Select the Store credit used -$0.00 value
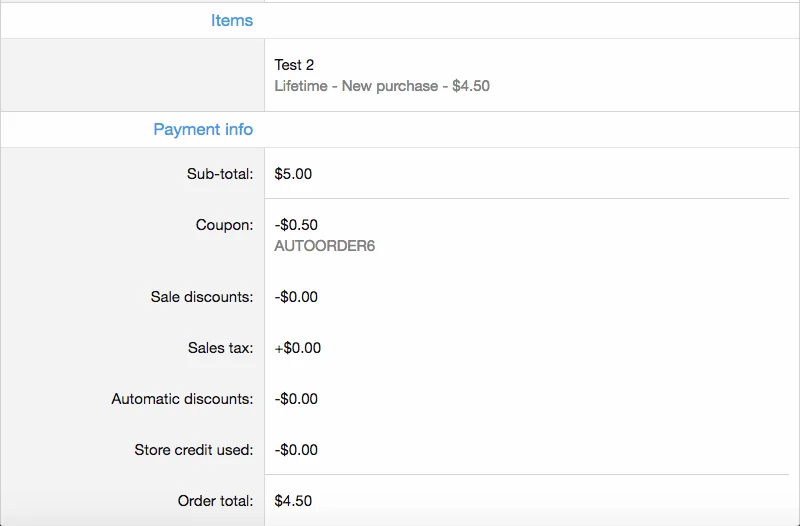This screenshot has height=526, width=800. click(296, 450)
